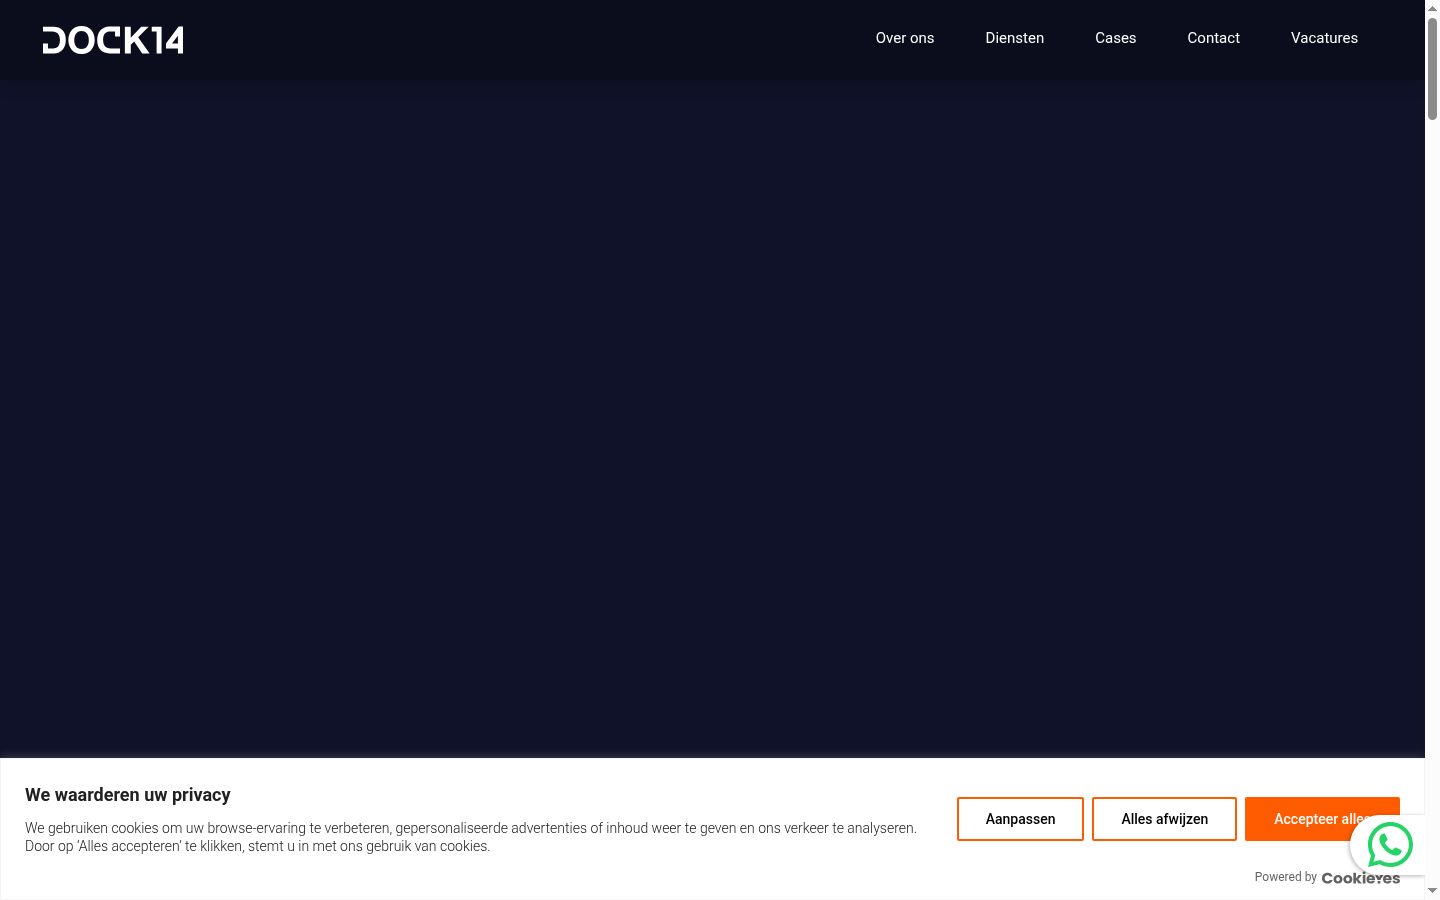Choose Aanpassen in the cookie banner

point(1020,819)
